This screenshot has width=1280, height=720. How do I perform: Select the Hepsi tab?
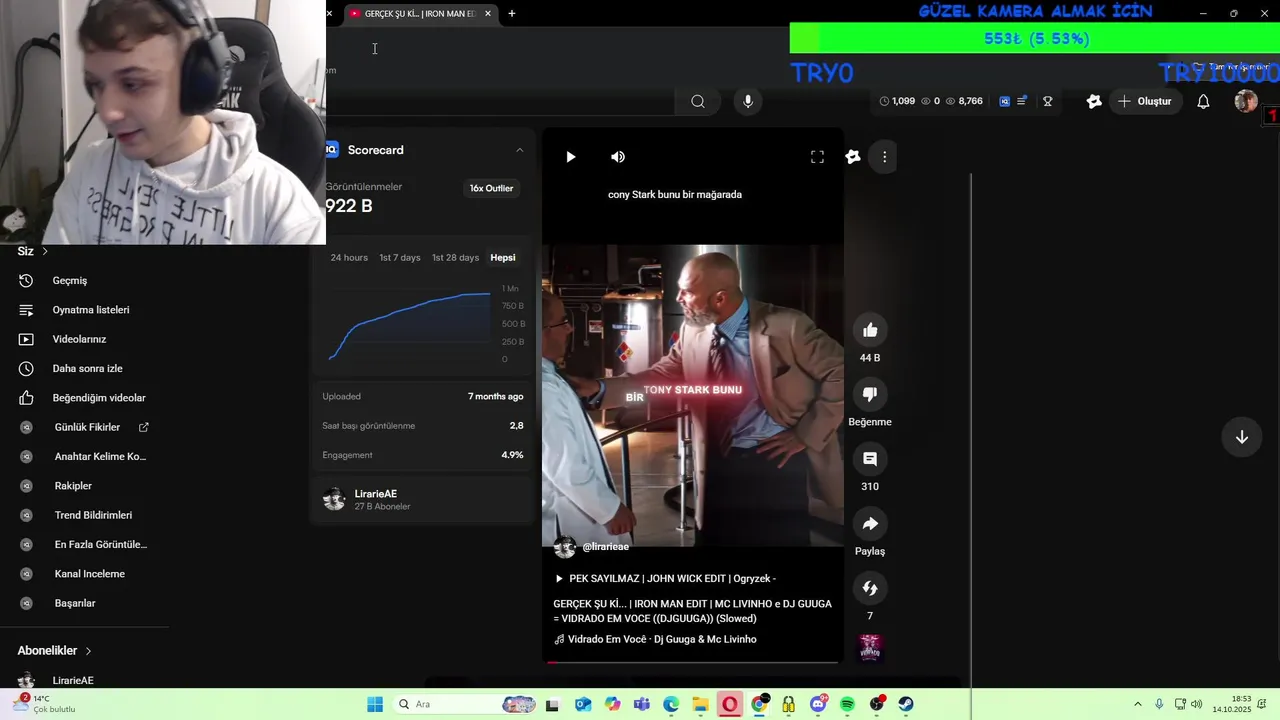503,258
